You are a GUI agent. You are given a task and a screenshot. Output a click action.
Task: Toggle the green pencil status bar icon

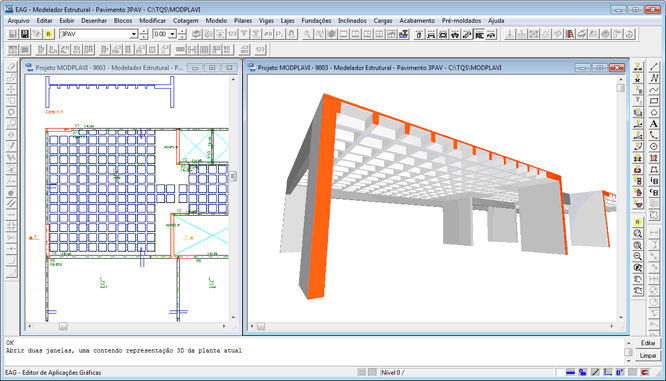click(595, 373)
